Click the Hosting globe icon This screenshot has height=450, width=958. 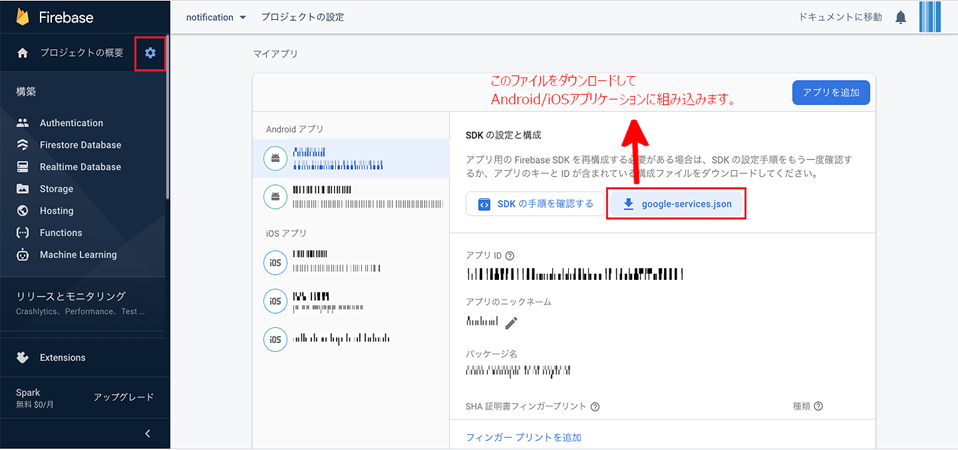pos(23,211)
